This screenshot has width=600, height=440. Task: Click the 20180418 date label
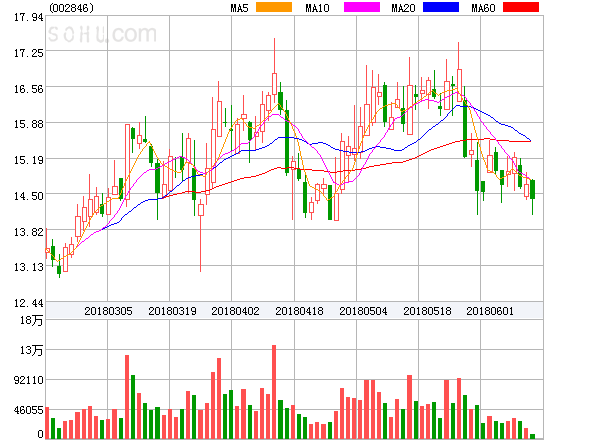299,311
